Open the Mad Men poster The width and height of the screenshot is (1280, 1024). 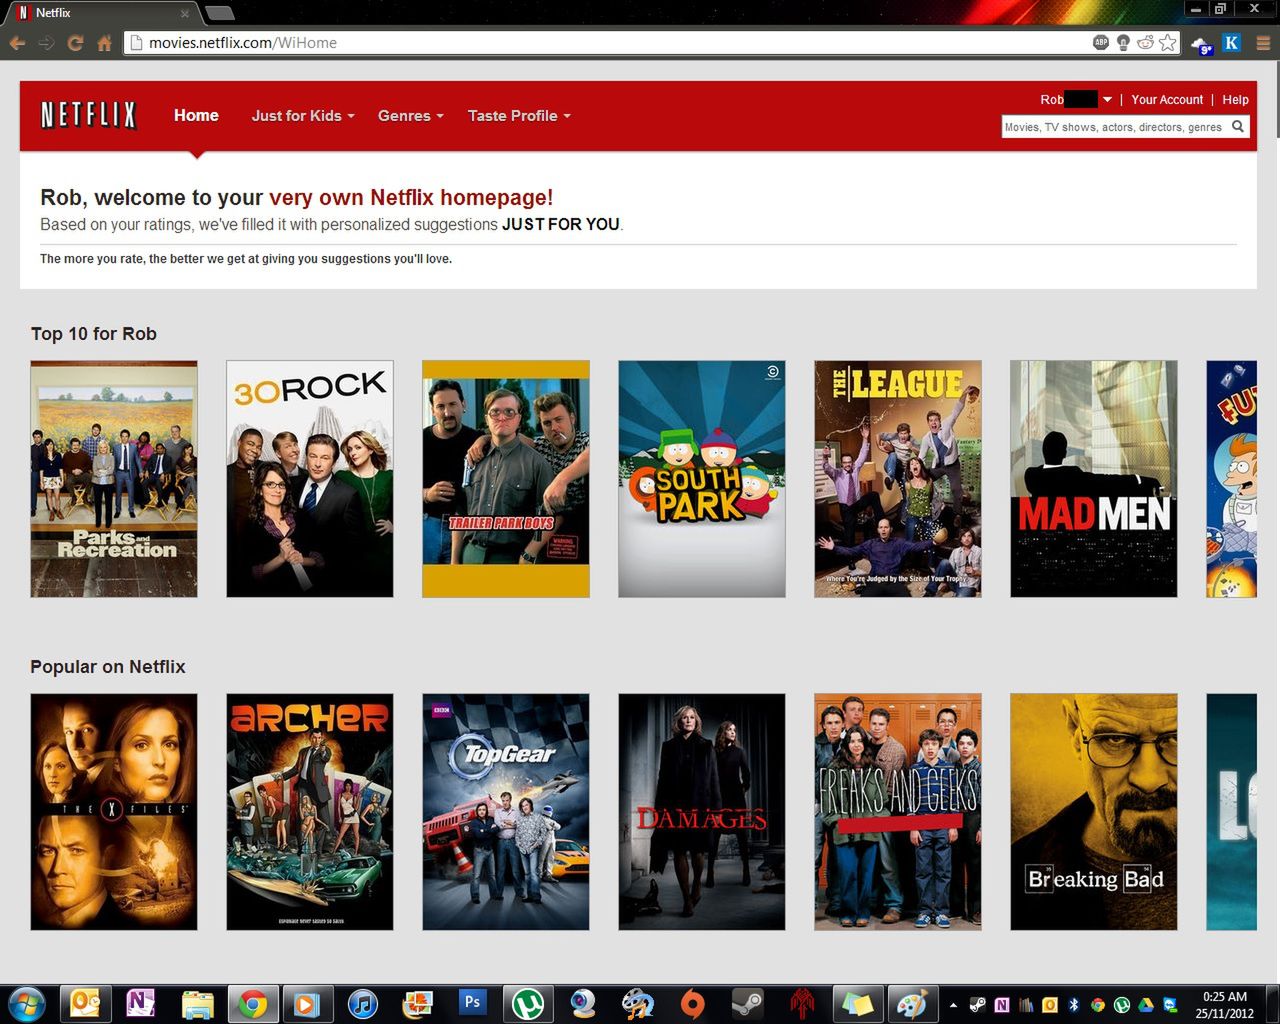click(x=1094, y=479)
